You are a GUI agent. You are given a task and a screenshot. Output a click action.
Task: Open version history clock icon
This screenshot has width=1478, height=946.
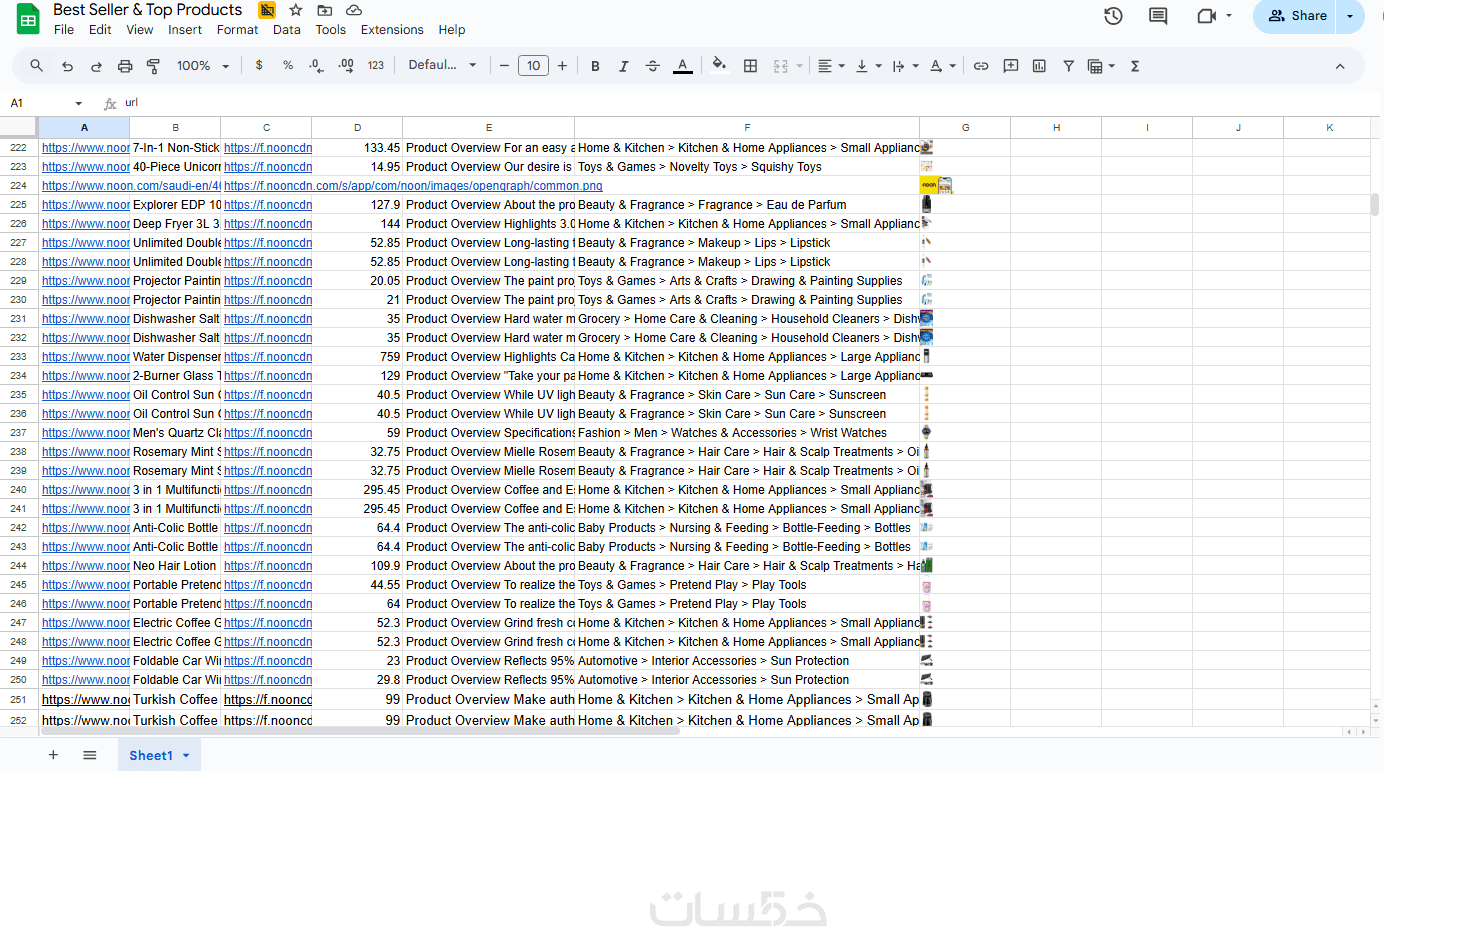click(1113, 16)
